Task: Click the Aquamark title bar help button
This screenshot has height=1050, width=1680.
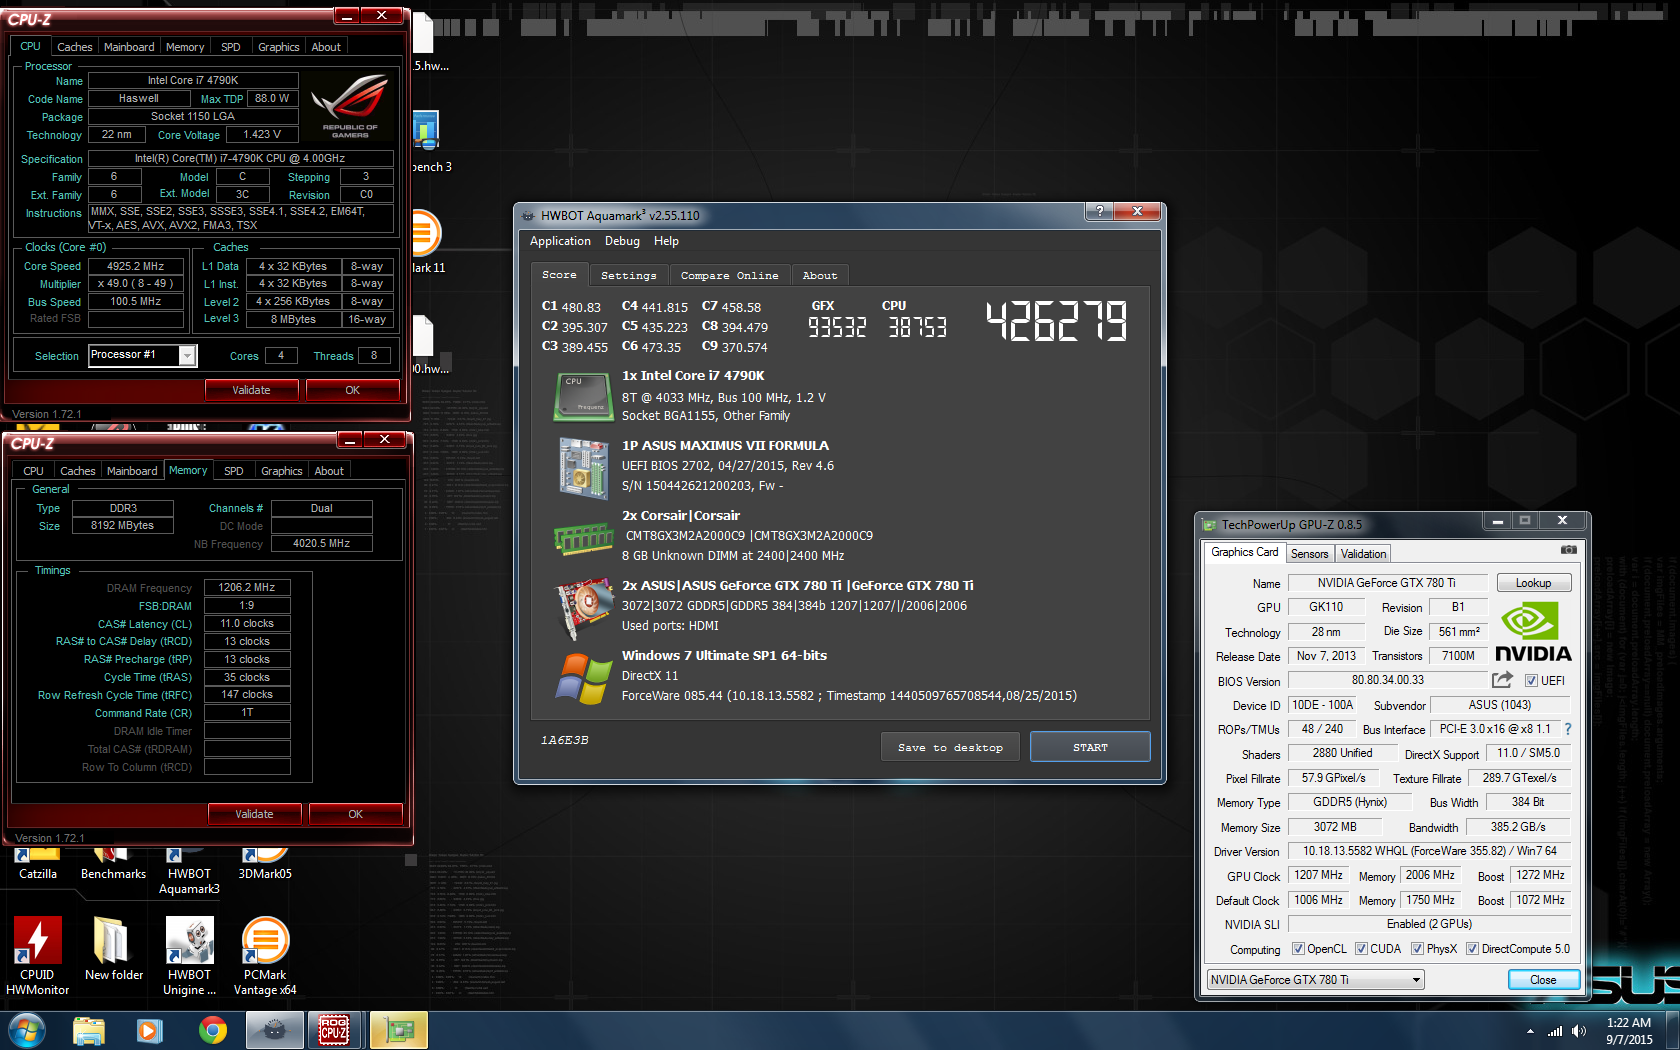Action: click(1099, 211)
